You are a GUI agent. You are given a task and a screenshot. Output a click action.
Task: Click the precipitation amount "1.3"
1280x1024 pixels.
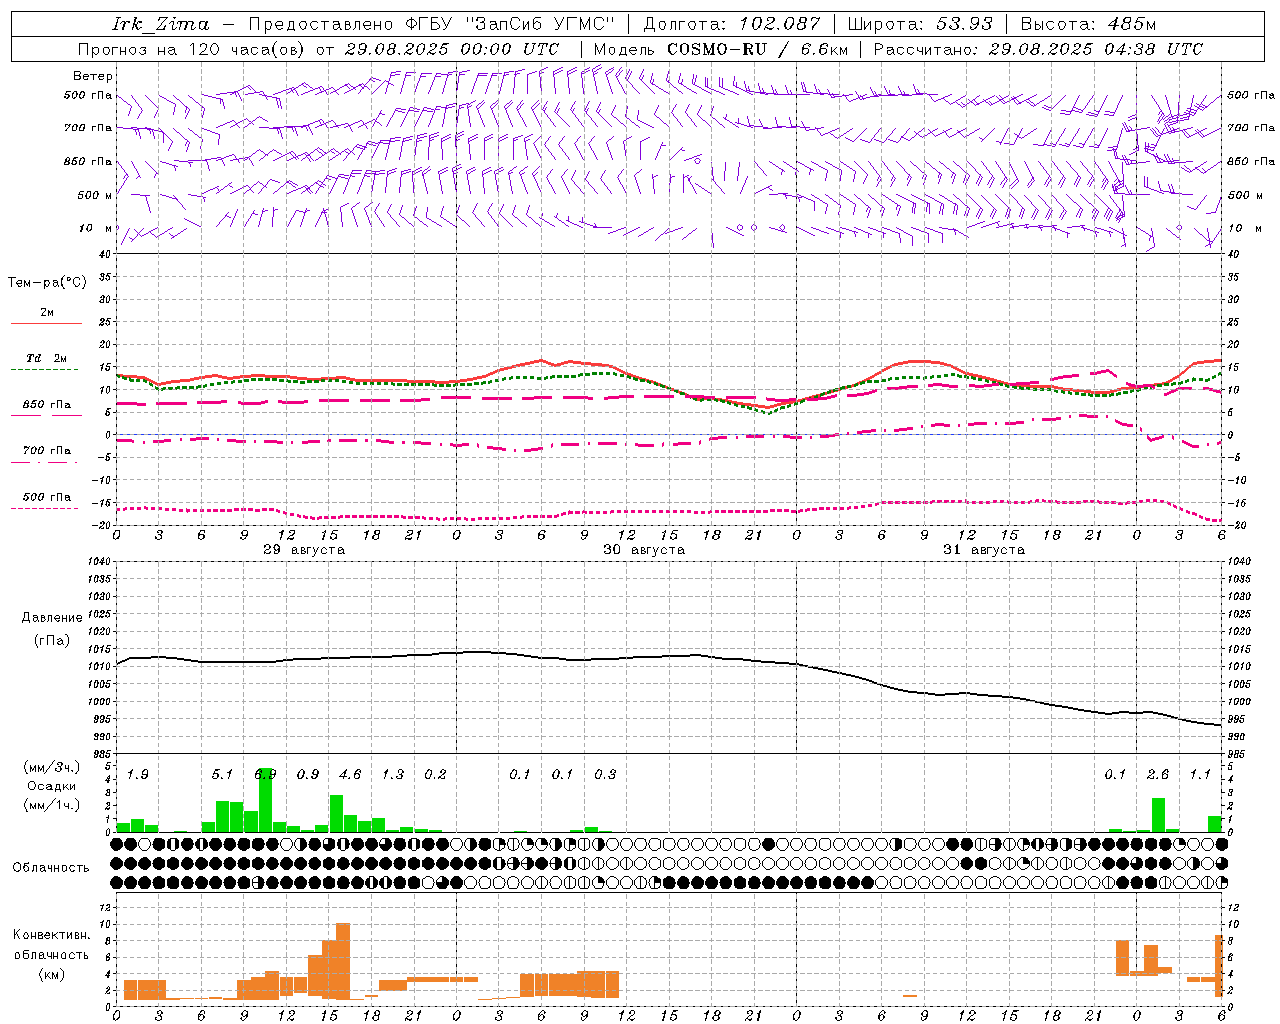point(393,775)
